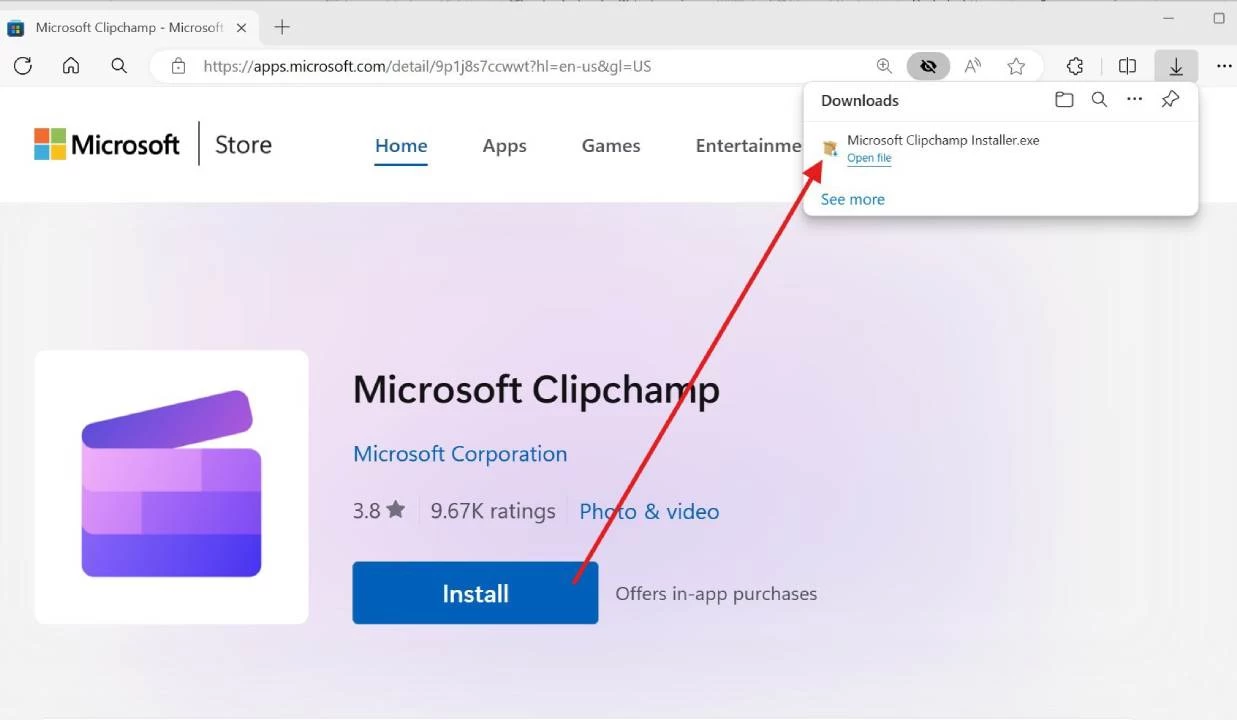
Task: Add page to favorites with star icon
Action: pos(1016,66)
